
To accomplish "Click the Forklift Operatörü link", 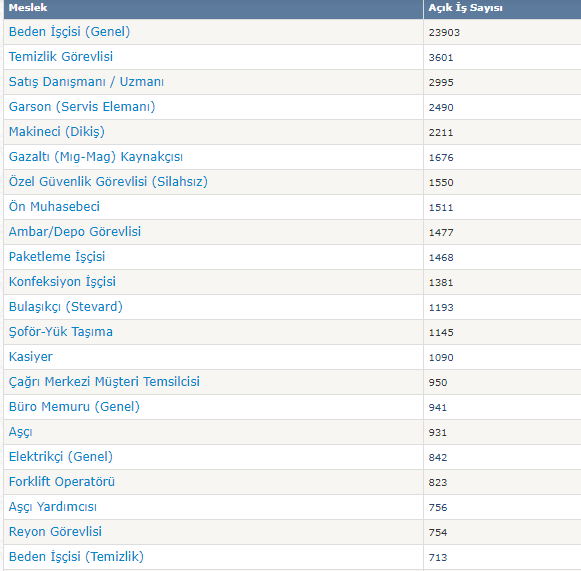I will pyautogui.click(x=62, y=482).
